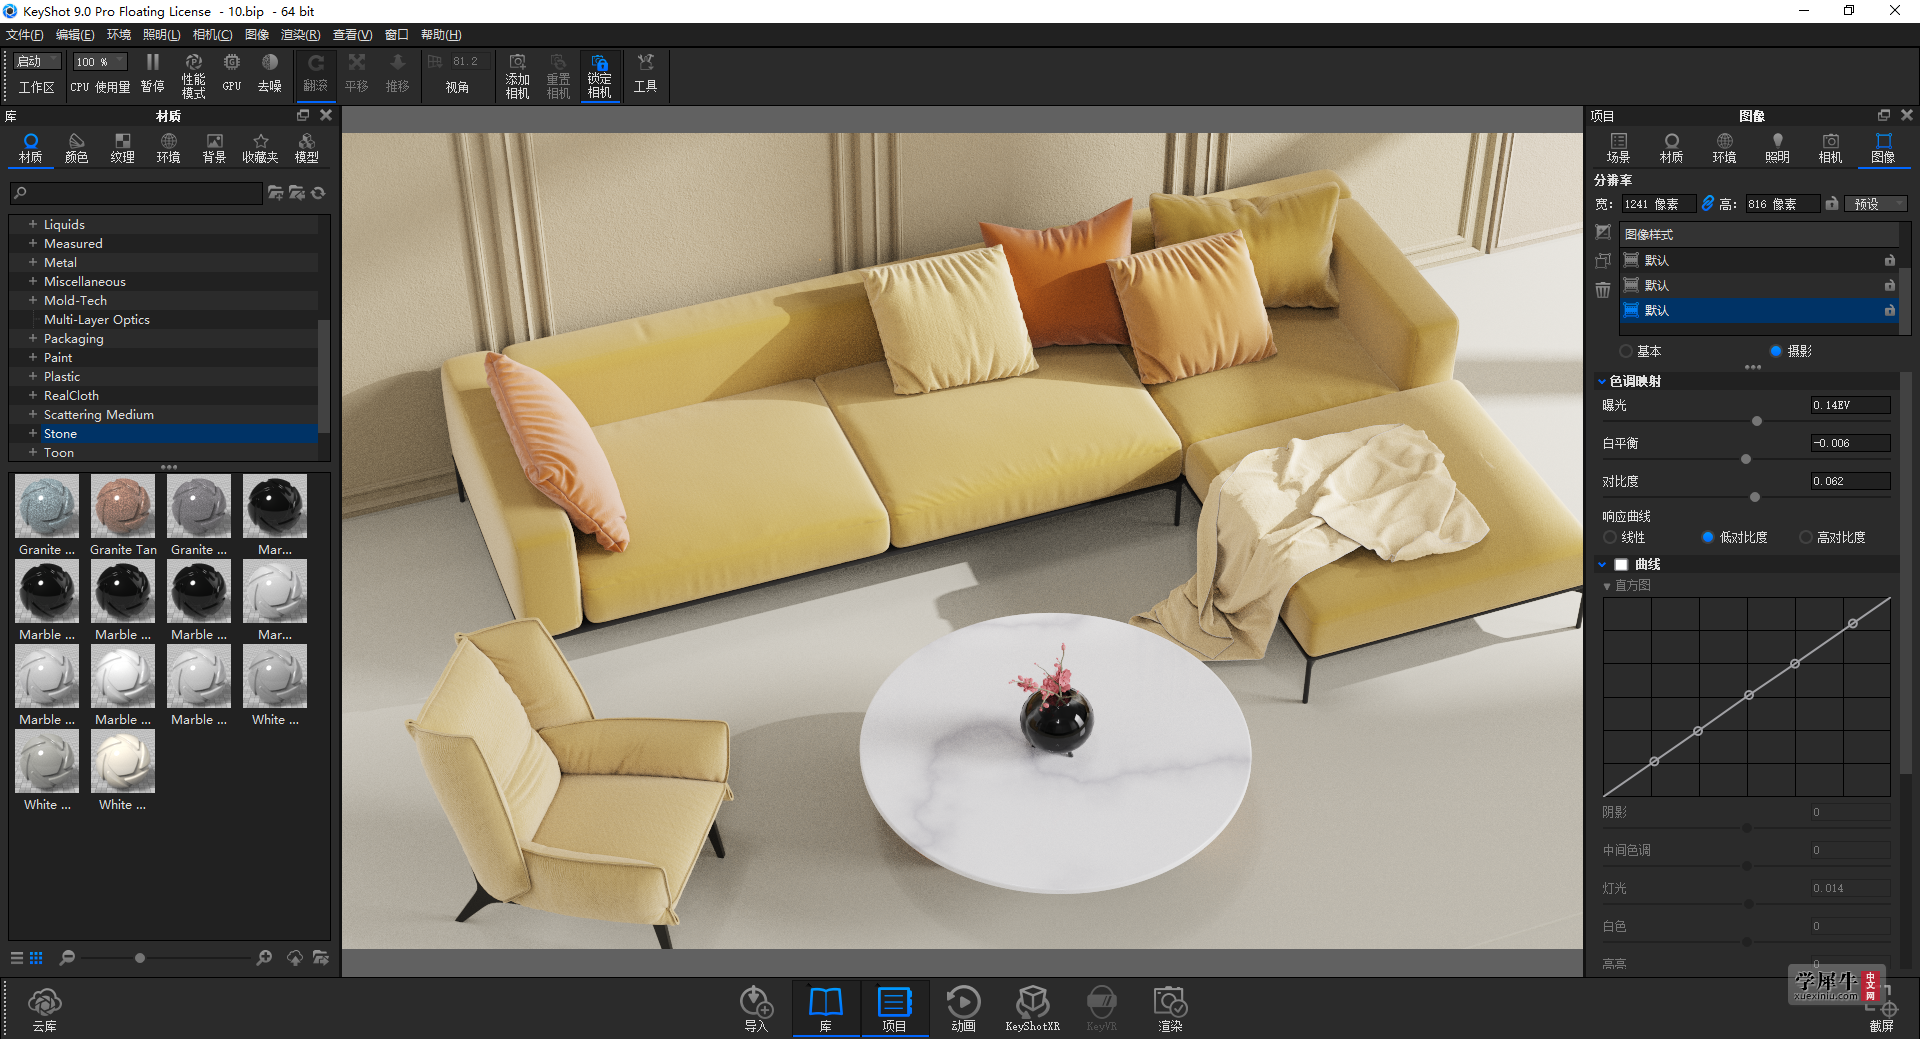Switch to library Textures tab
Screen dimensions: 1920x1039
pos(122,148)
